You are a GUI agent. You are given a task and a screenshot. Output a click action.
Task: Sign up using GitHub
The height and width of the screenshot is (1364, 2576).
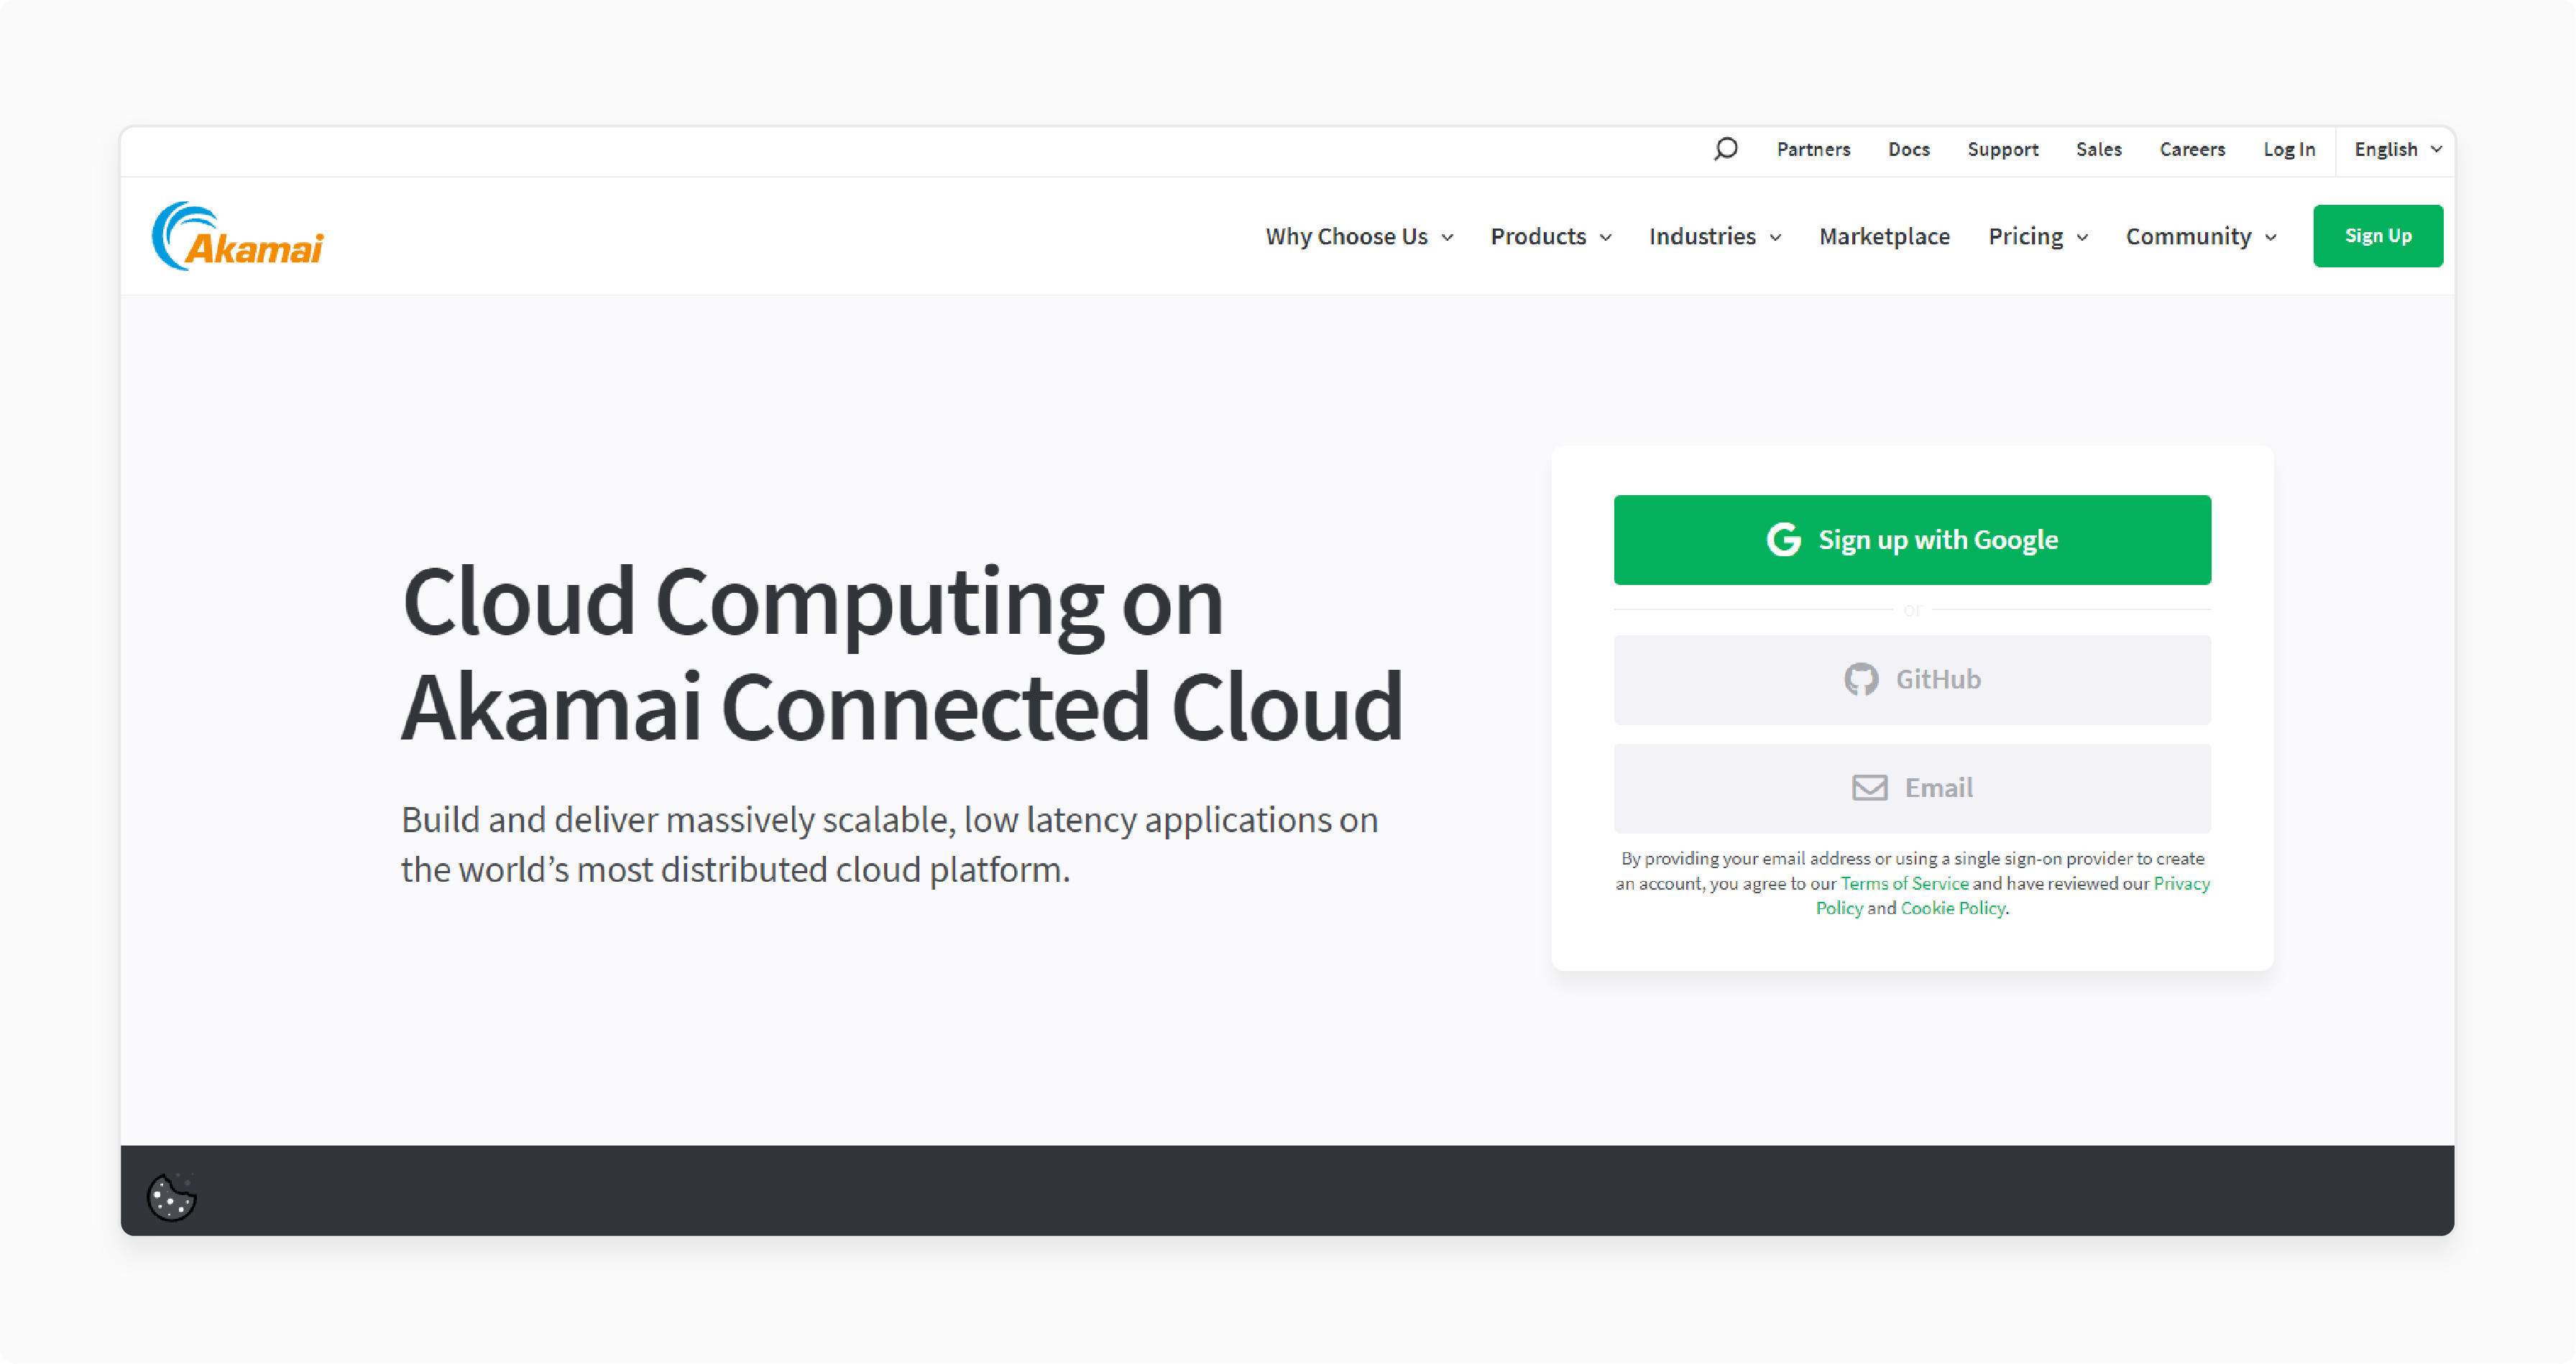pyautogui.click(x=1911, y=680)
